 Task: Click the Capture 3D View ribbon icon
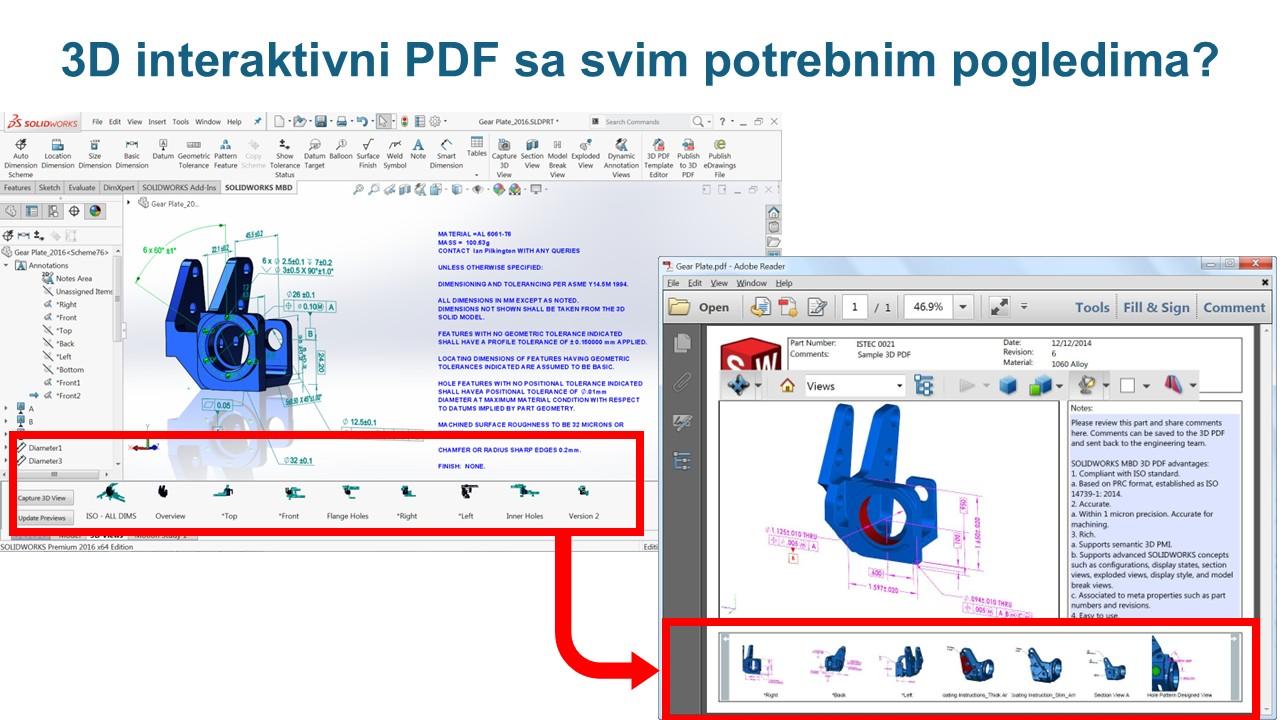(x=504, y=157)
